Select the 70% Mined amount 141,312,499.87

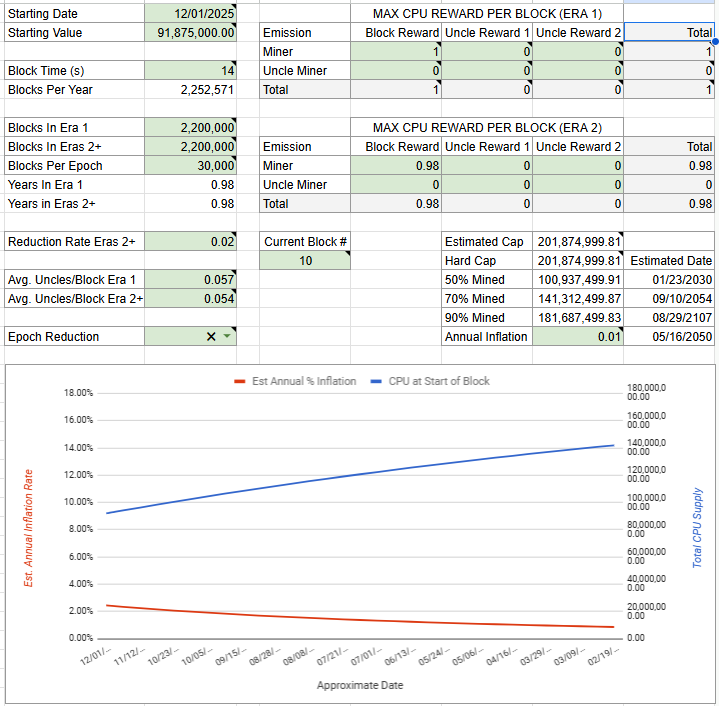click(578, 298)
